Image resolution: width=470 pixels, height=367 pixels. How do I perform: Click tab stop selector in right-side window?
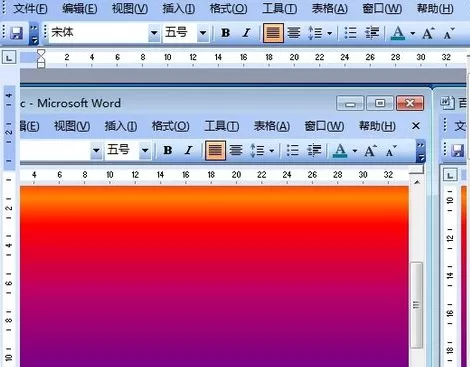coord(450,175)
